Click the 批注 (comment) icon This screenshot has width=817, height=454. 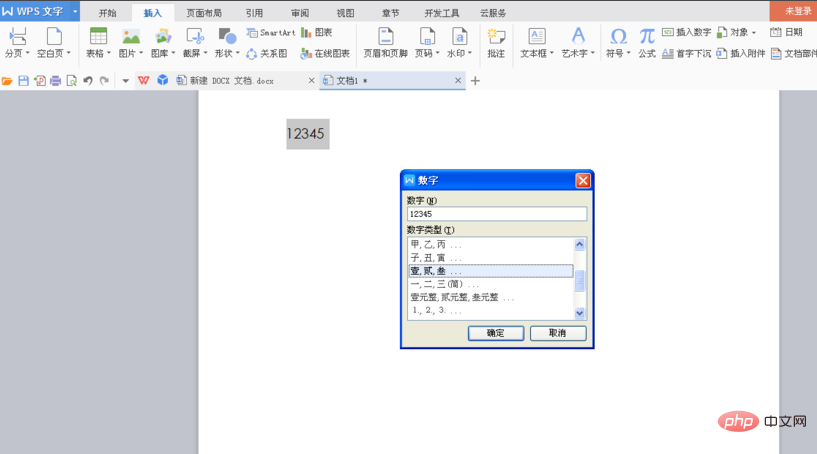(496, 37)
